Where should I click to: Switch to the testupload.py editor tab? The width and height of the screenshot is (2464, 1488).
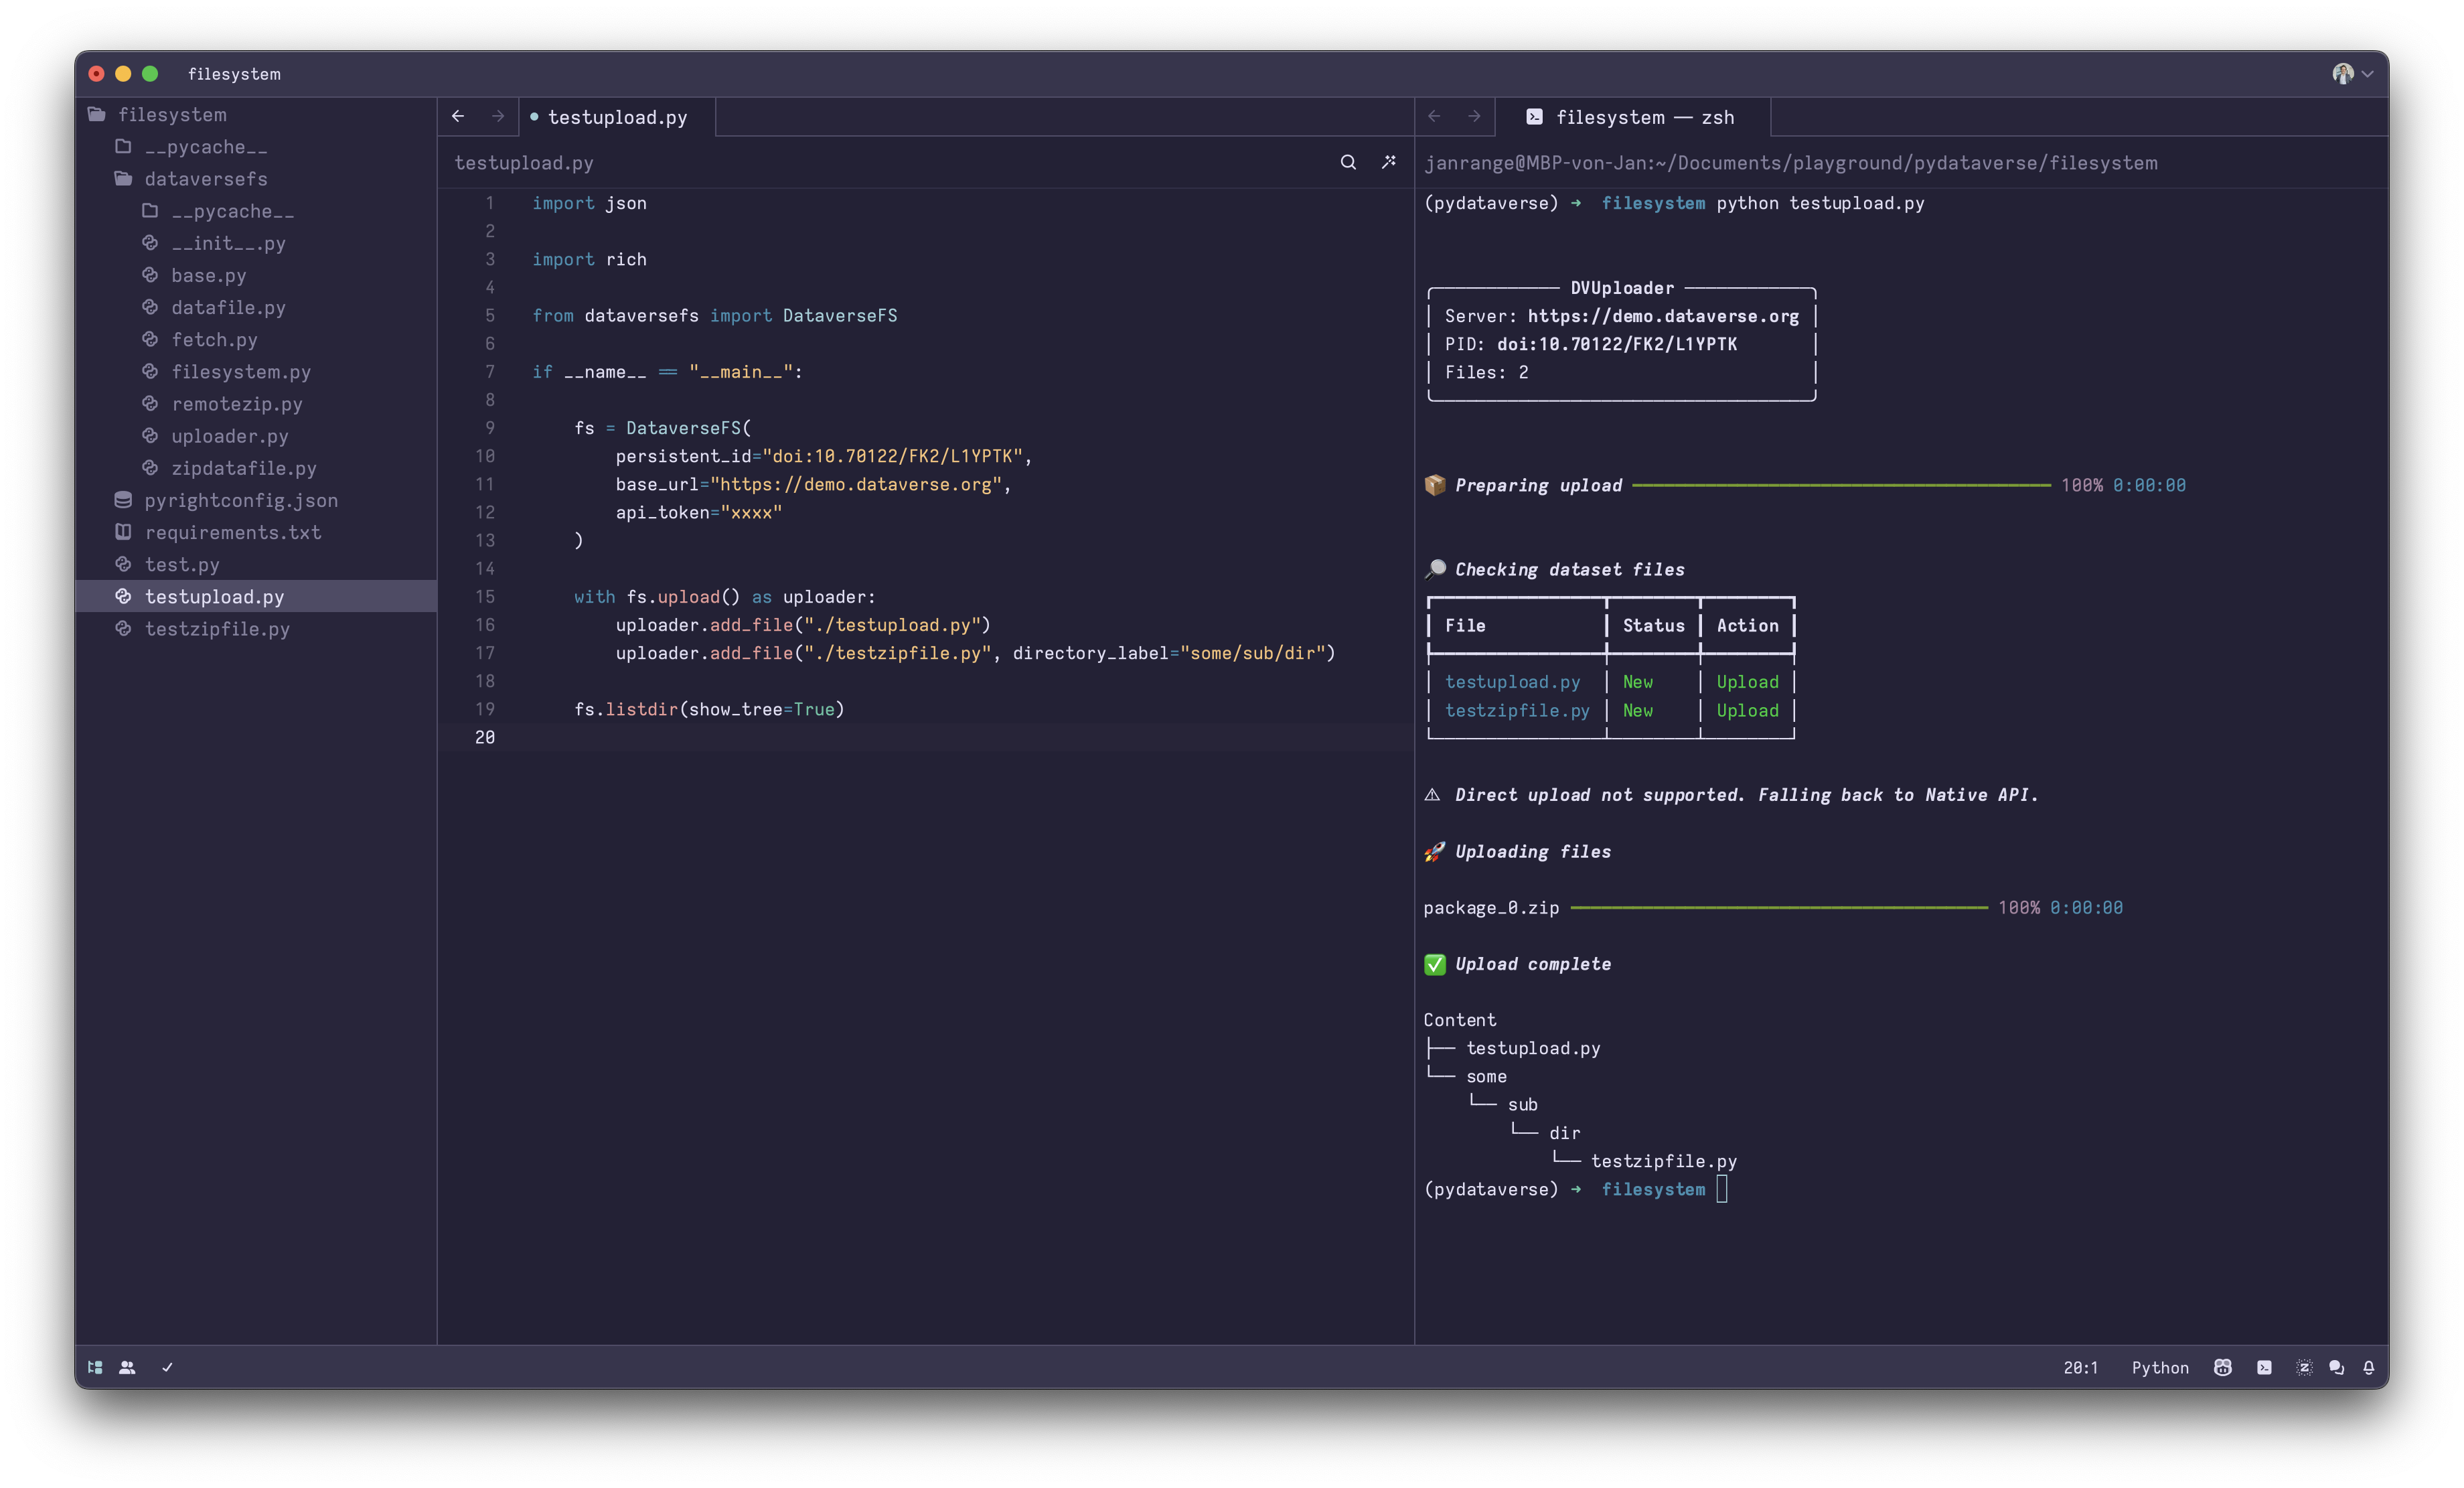(x=617, y=117)
